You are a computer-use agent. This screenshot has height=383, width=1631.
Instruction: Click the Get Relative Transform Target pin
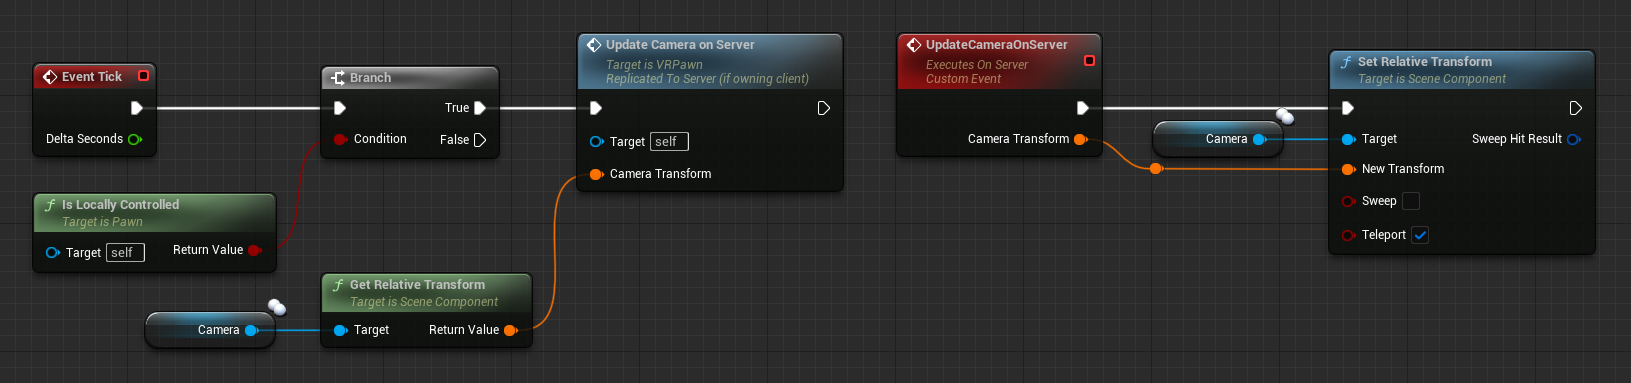tap(340, 330)
